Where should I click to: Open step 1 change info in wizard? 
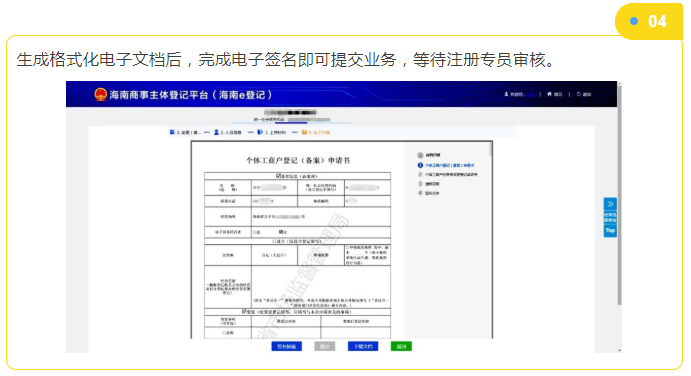click(185, 132)
